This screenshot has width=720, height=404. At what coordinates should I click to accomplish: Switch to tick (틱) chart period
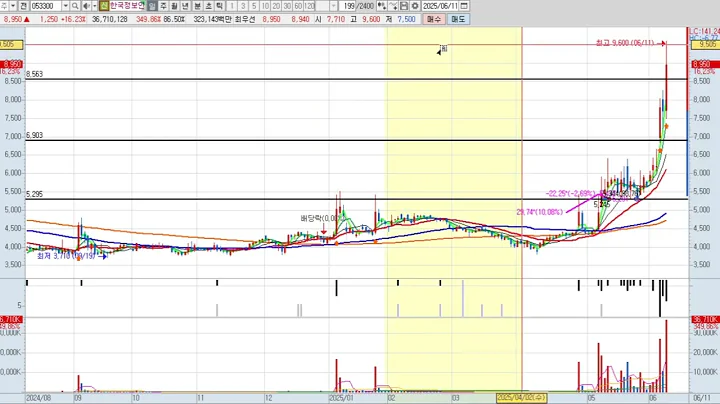coord(219,6)
